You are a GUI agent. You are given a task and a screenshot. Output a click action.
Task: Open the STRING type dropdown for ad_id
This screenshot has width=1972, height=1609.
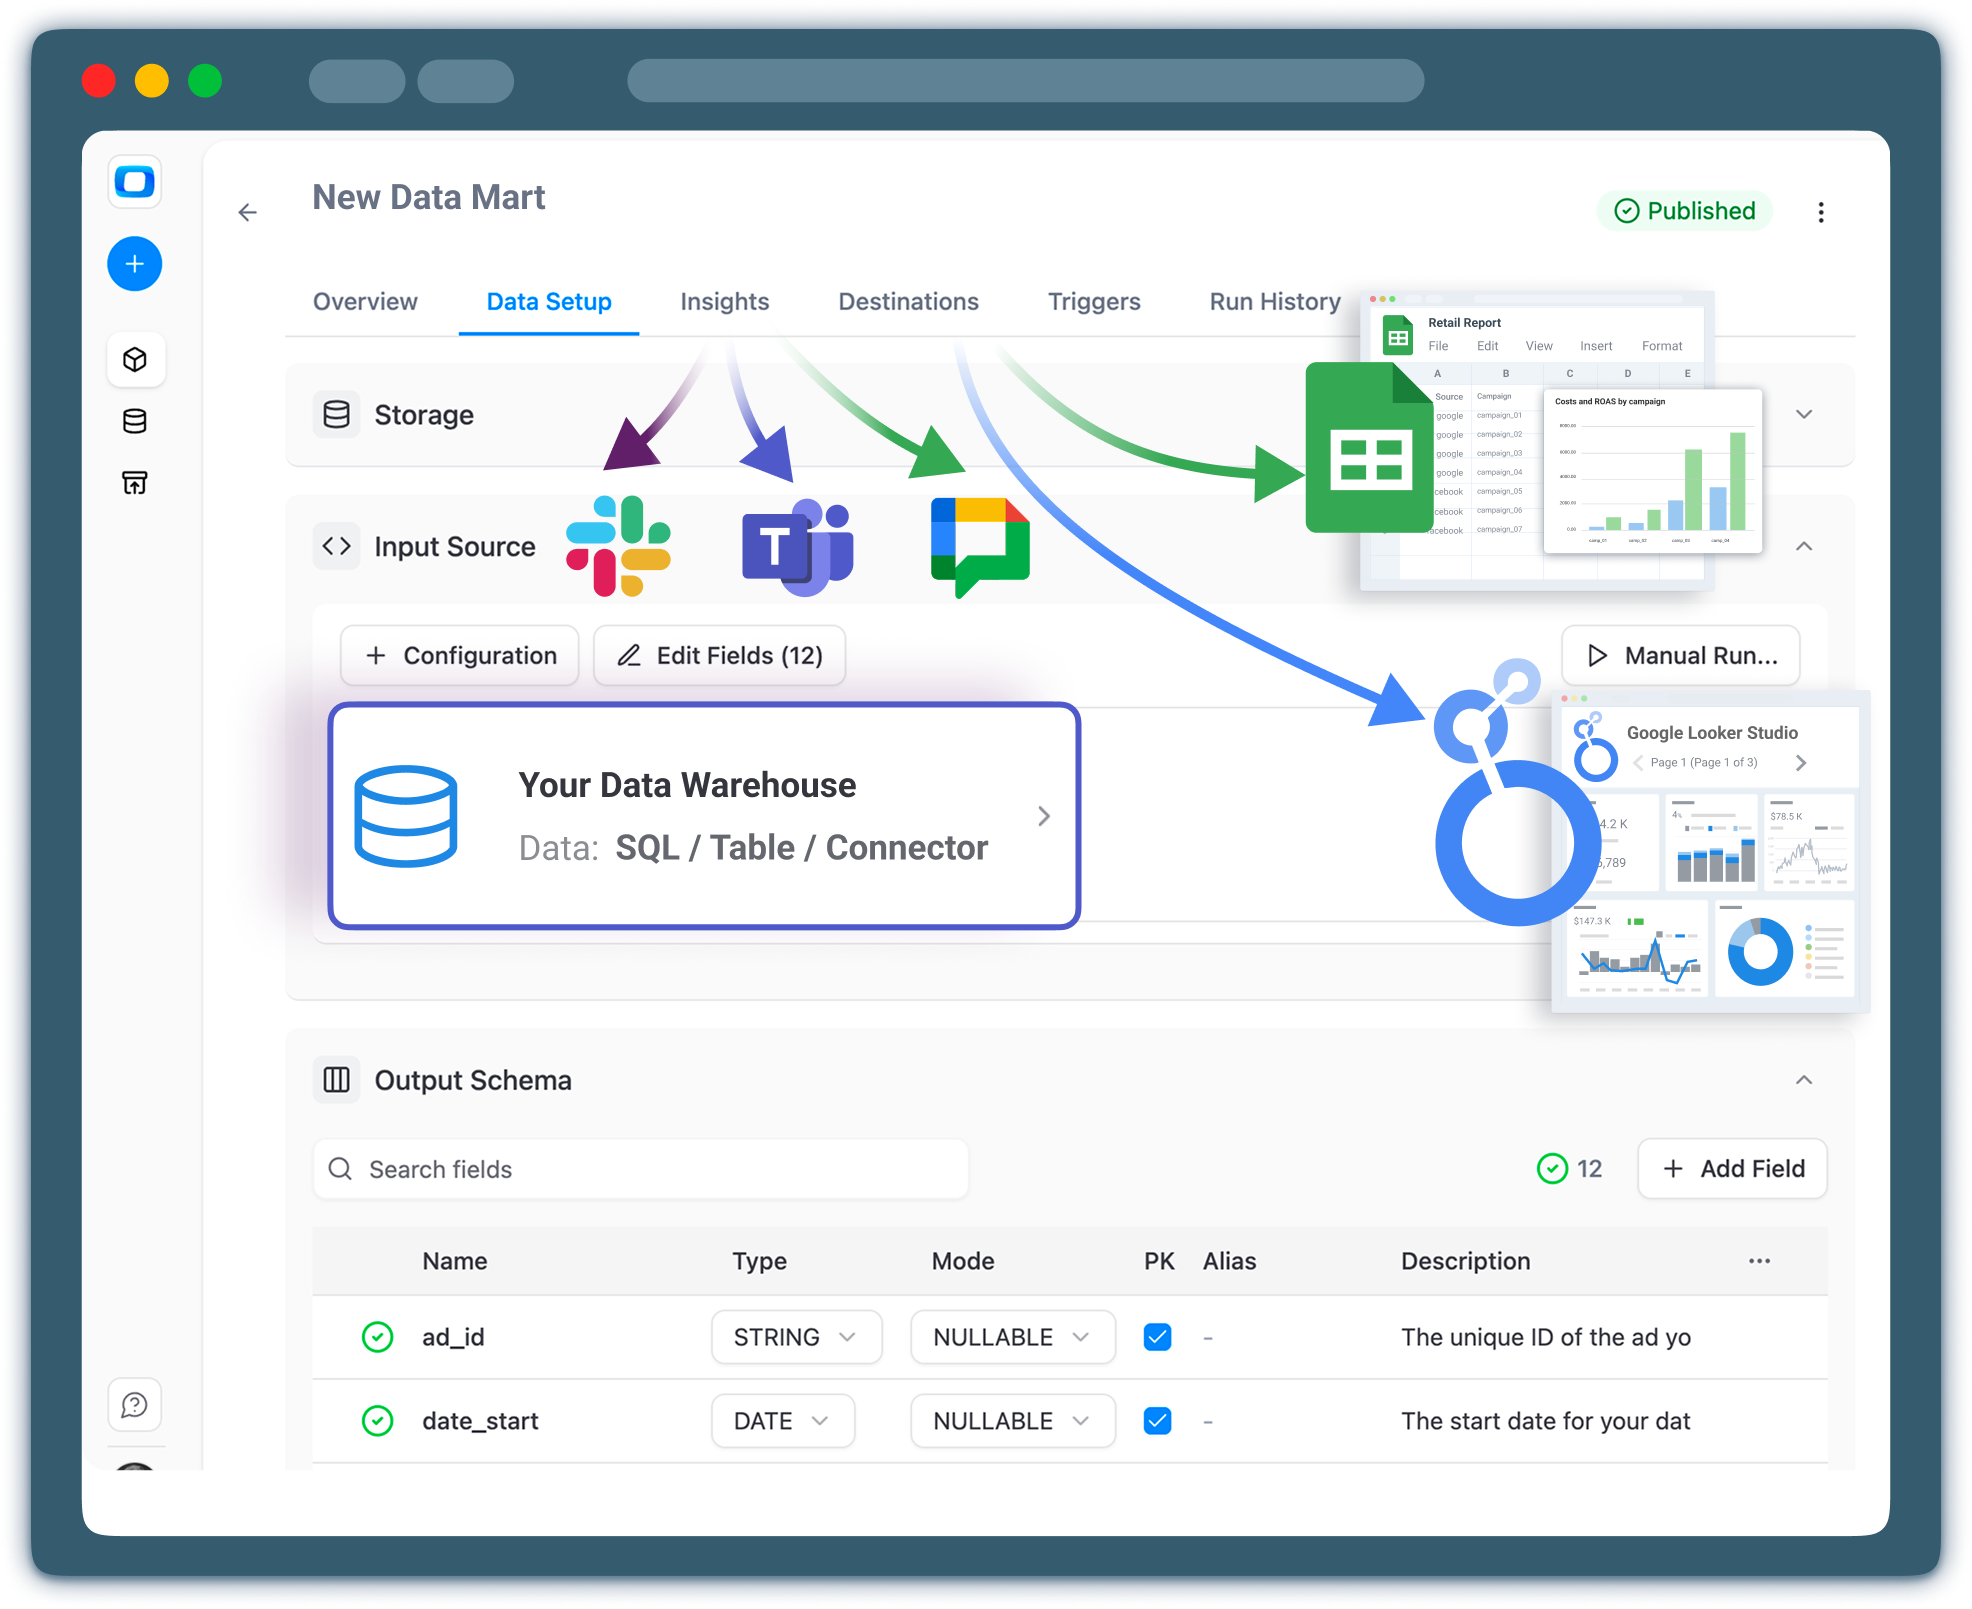pos(796,1337)
